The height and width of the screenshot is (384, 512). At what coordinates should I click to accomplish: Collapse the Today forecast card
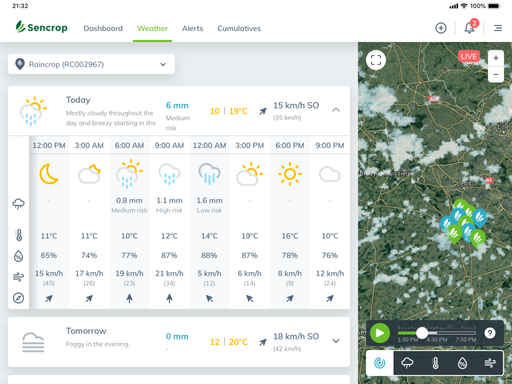point(336,110)
